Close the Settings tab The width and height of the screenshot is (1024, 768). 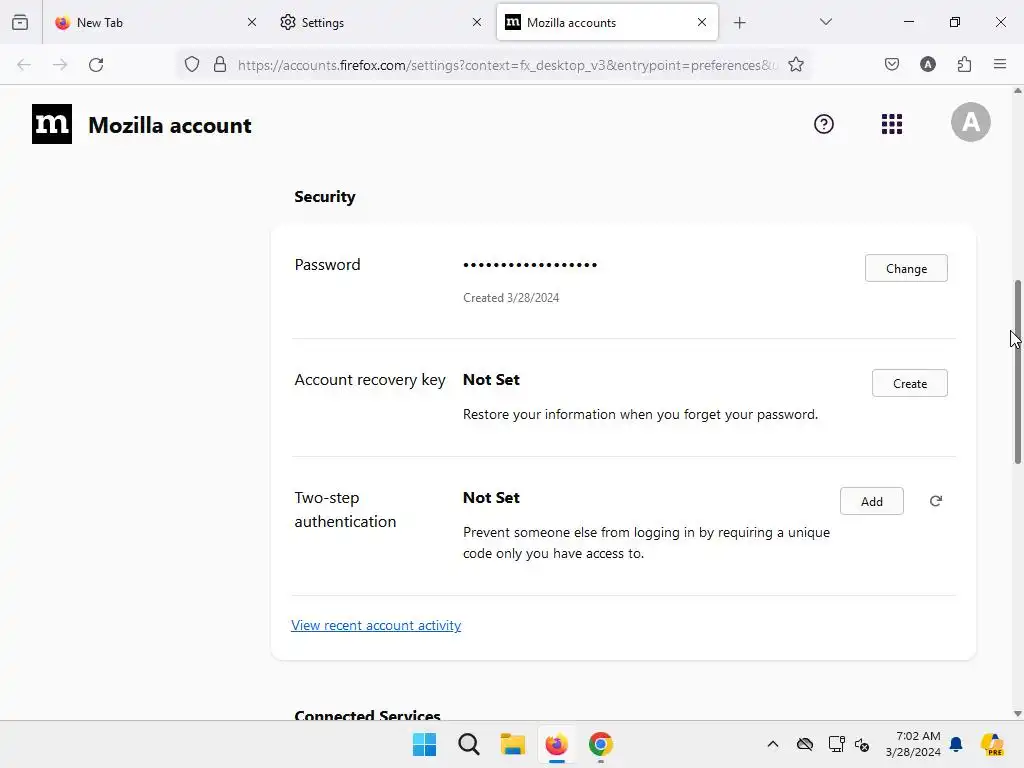[477, 22]
